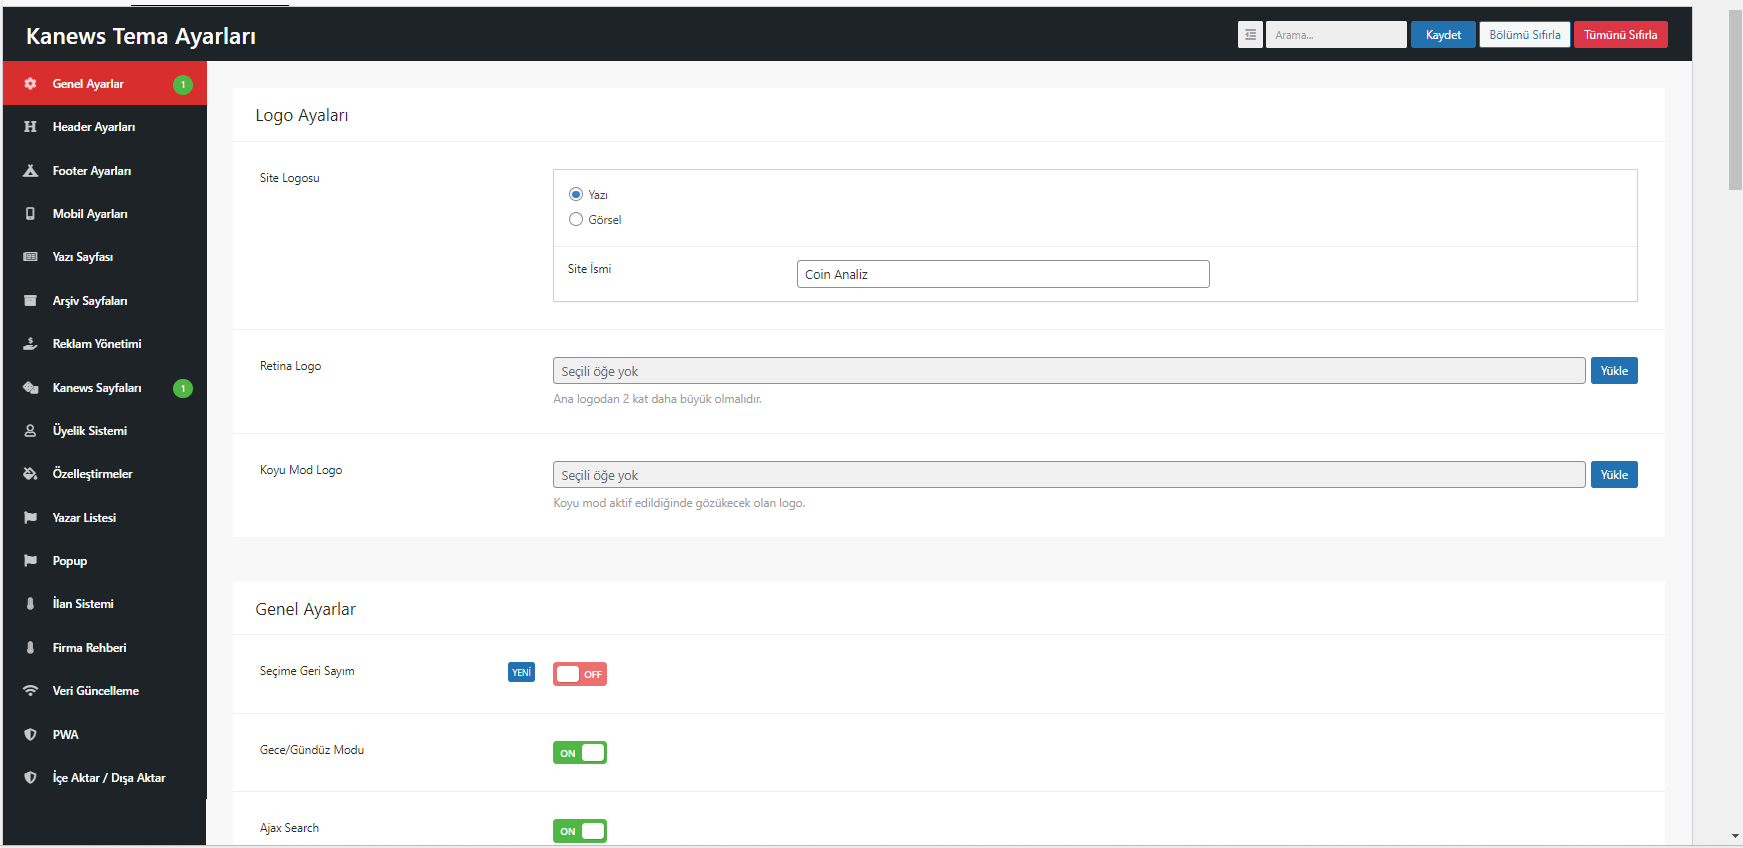This screenshot has height=848, width=1743.
Task: Click the Yazı Sayfası newspaper icon
Action: coord(30,257)
